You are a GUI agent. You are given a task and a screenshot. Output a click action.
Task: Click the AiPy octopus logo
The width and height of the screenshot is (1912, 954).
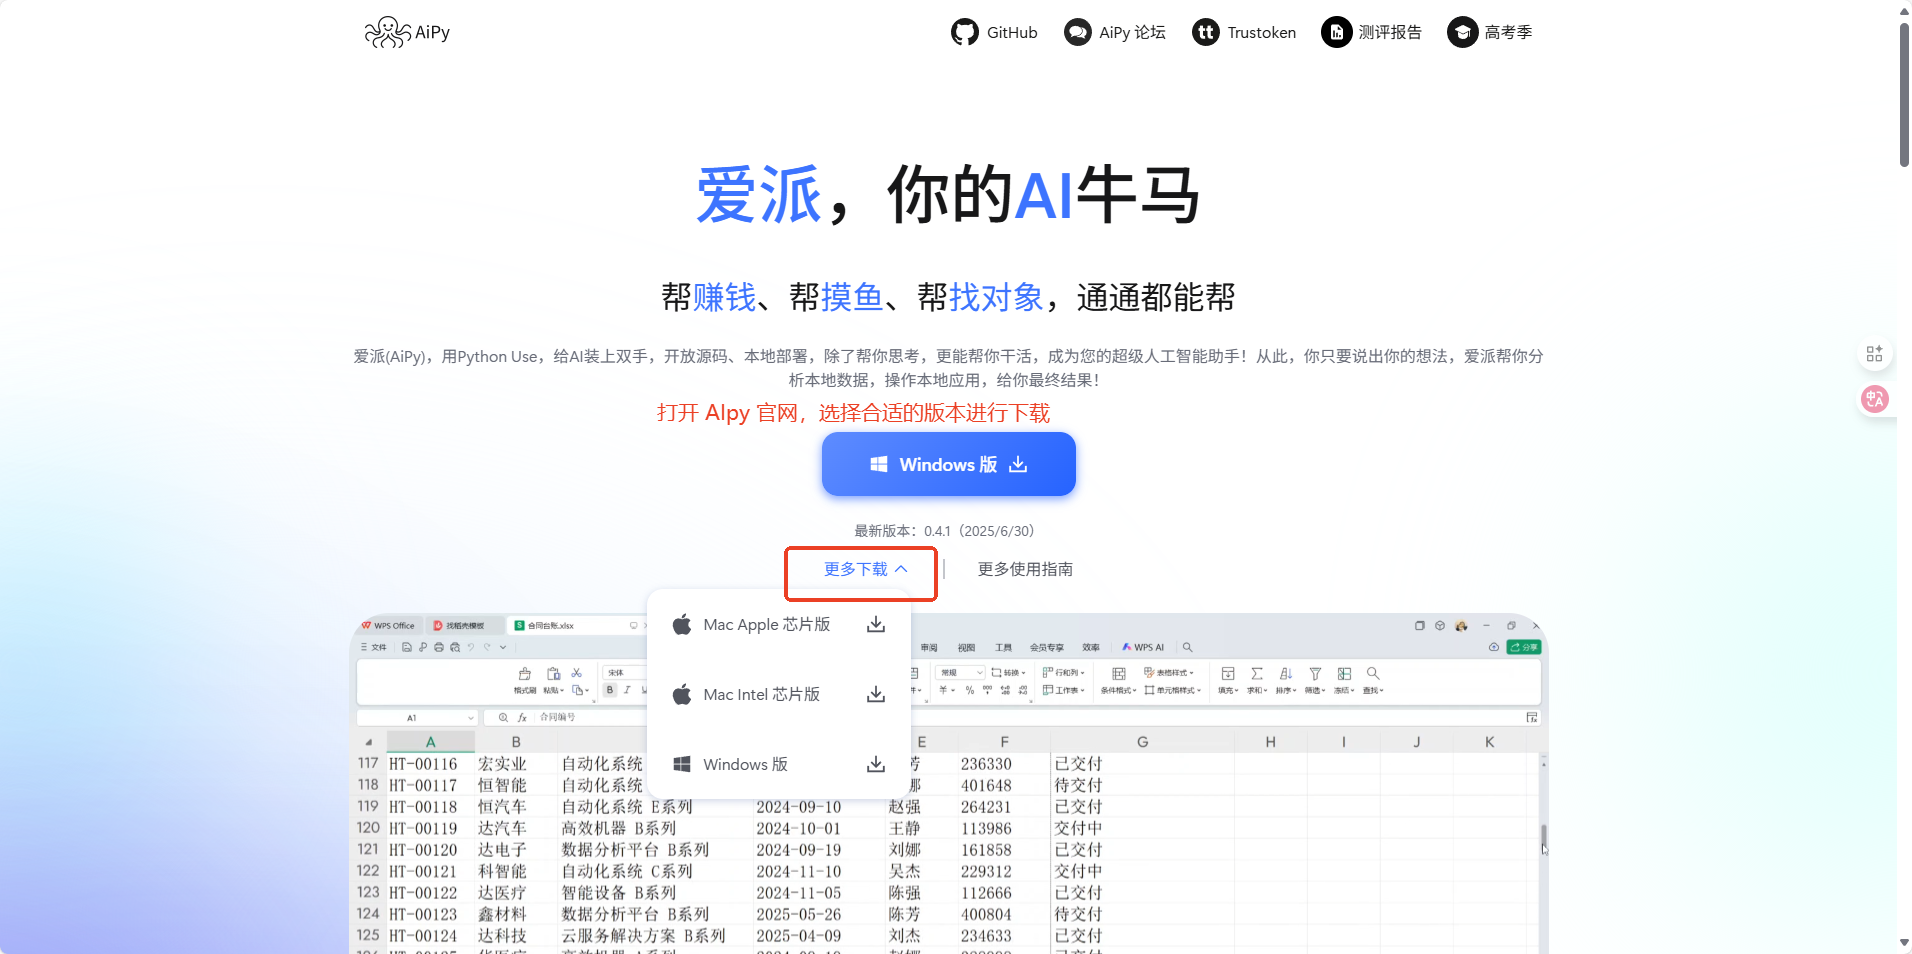click(408, 32)
